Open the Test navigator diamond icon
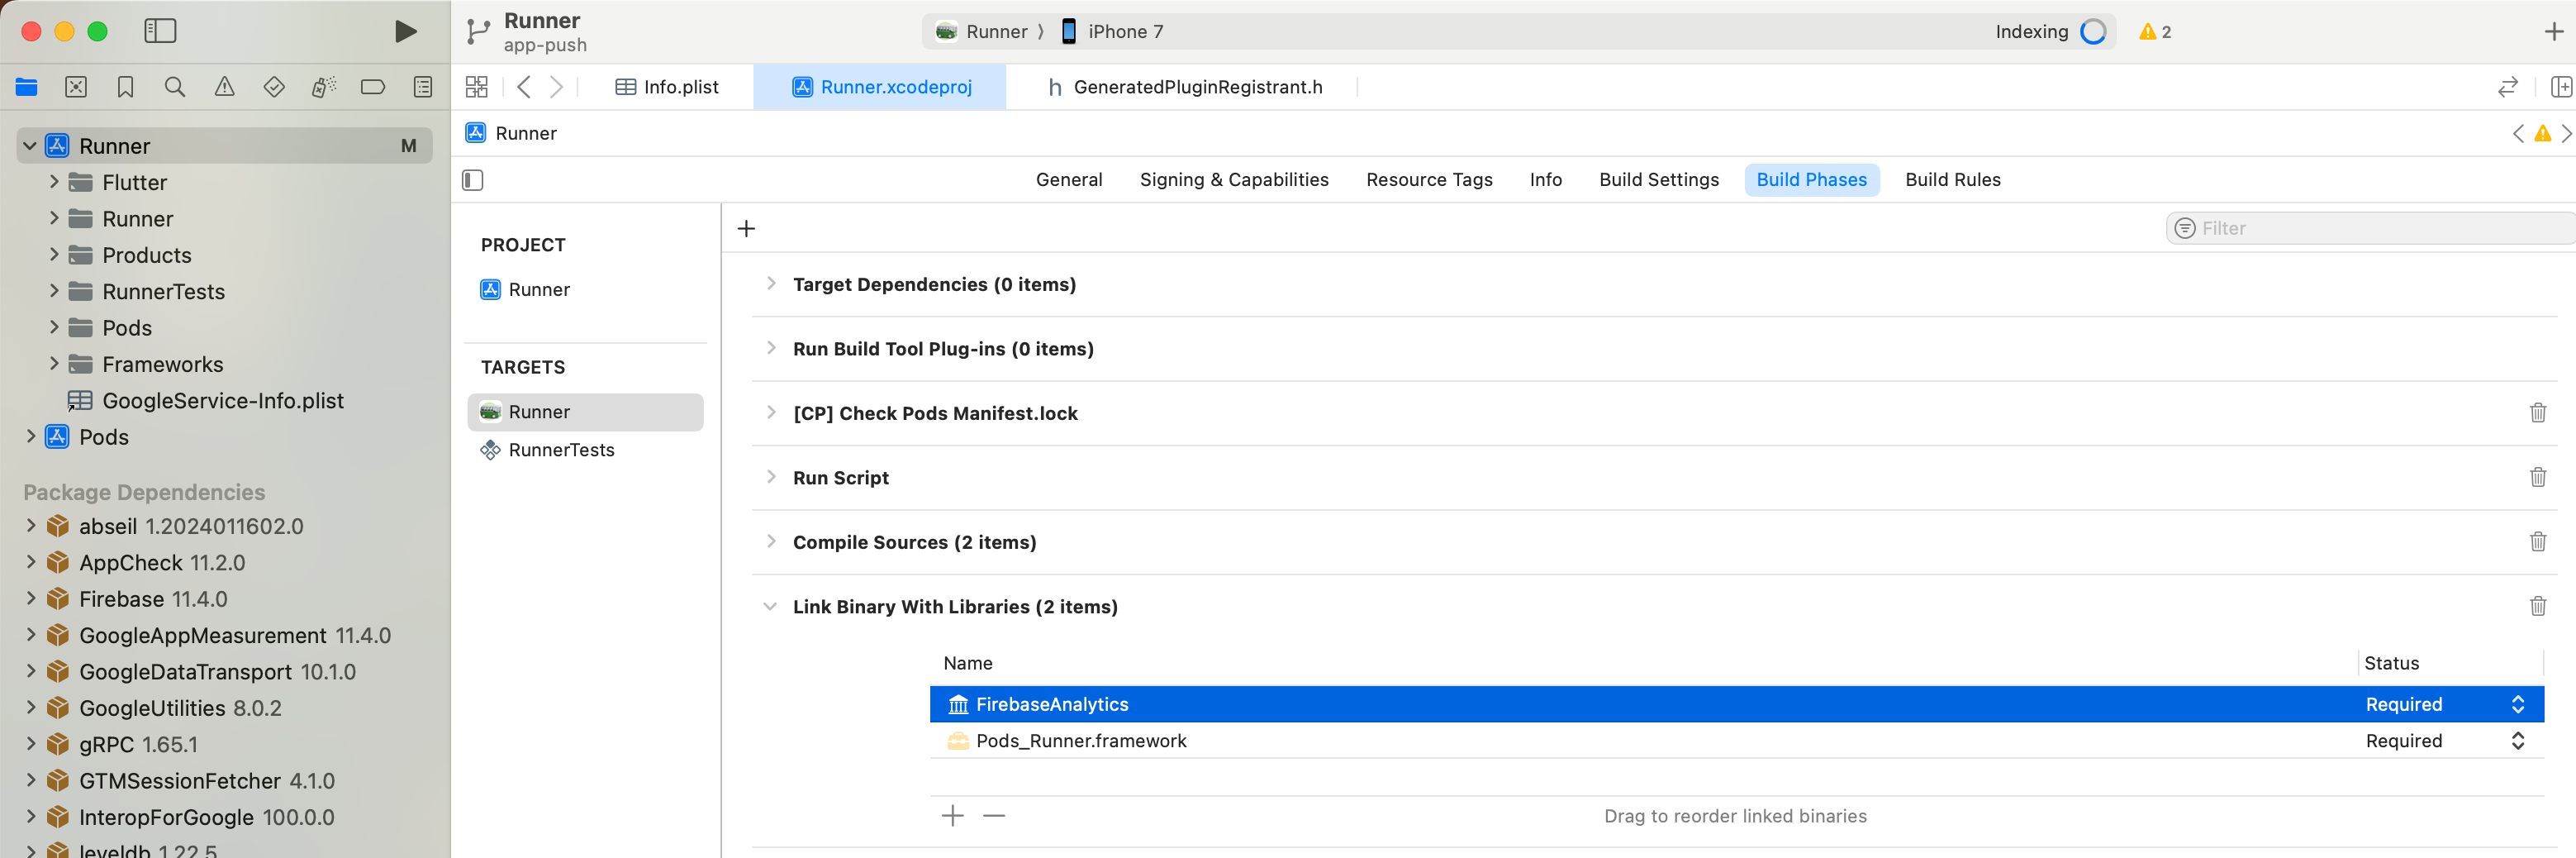The height and width of the screenshot is (858, 2576). tap(274, 87)
